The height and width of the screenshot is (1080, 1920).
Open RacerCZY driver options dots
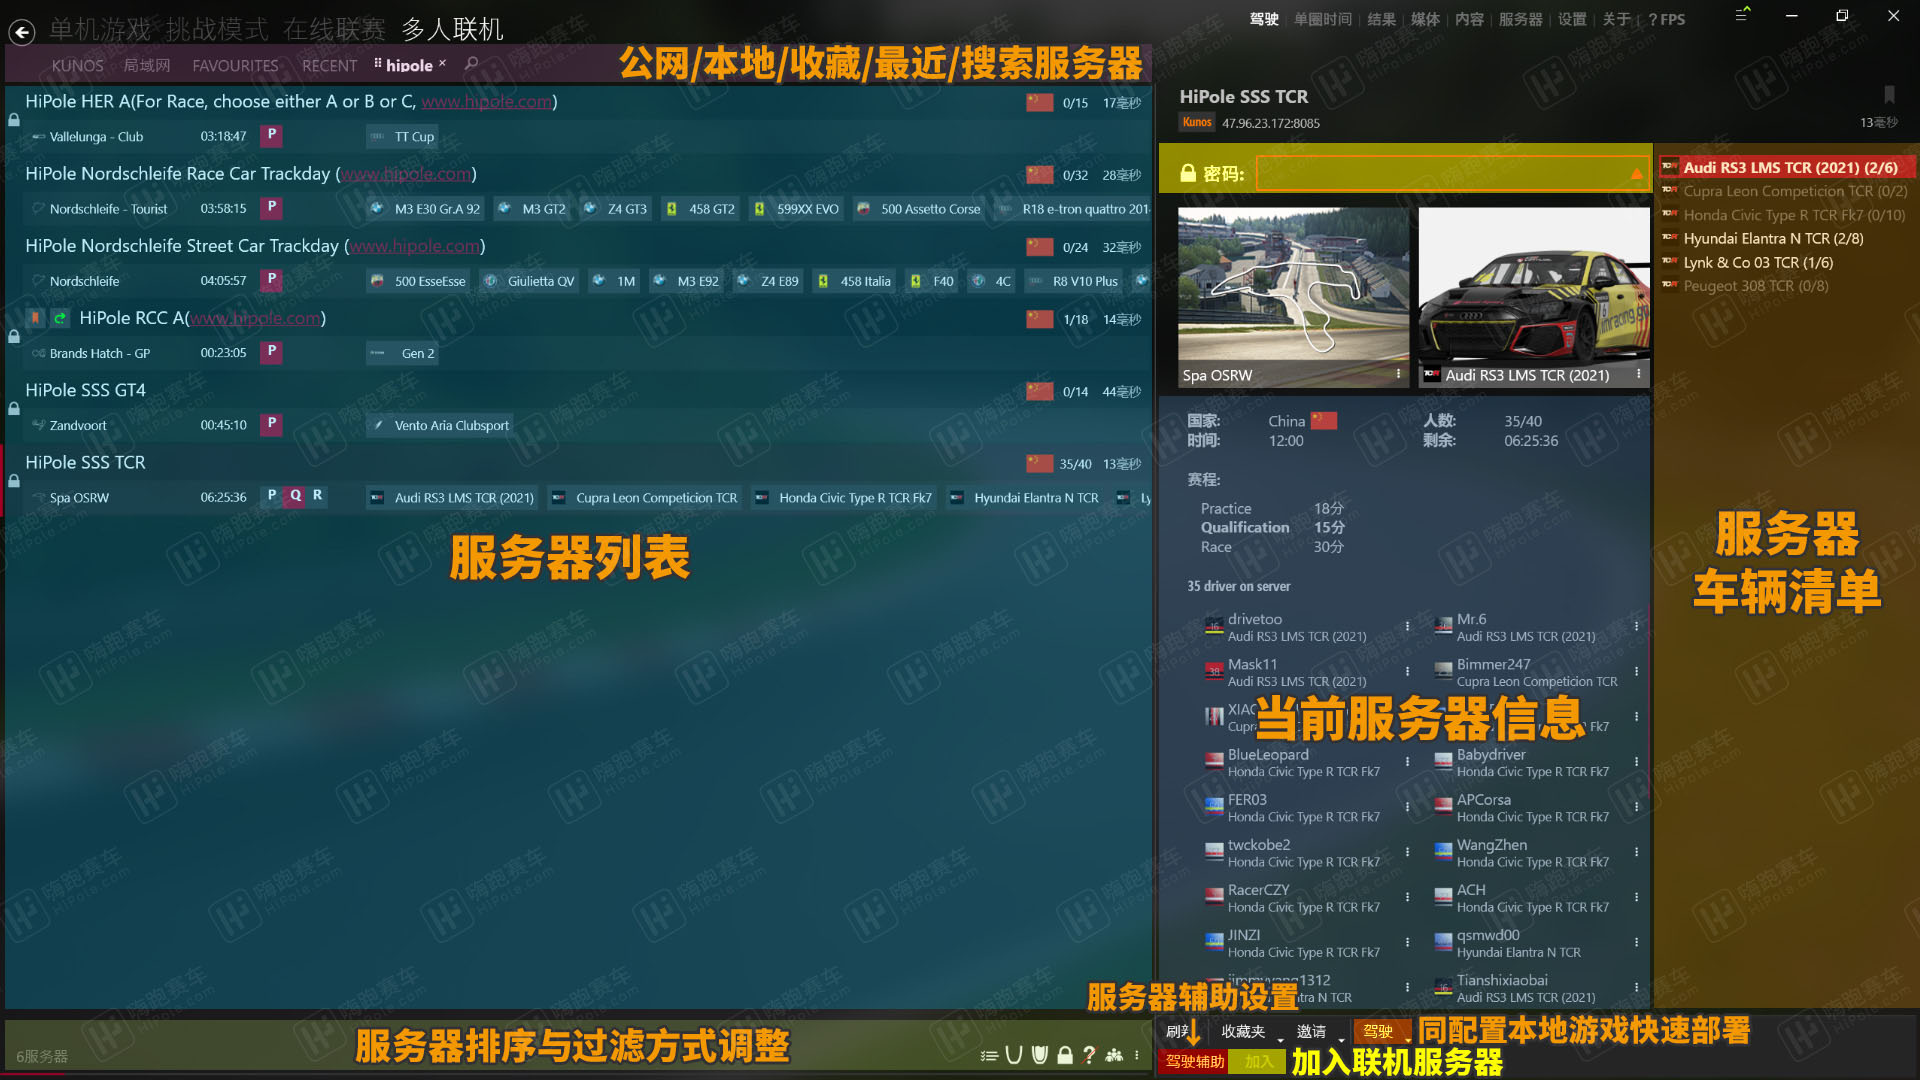click(1408, 897)
